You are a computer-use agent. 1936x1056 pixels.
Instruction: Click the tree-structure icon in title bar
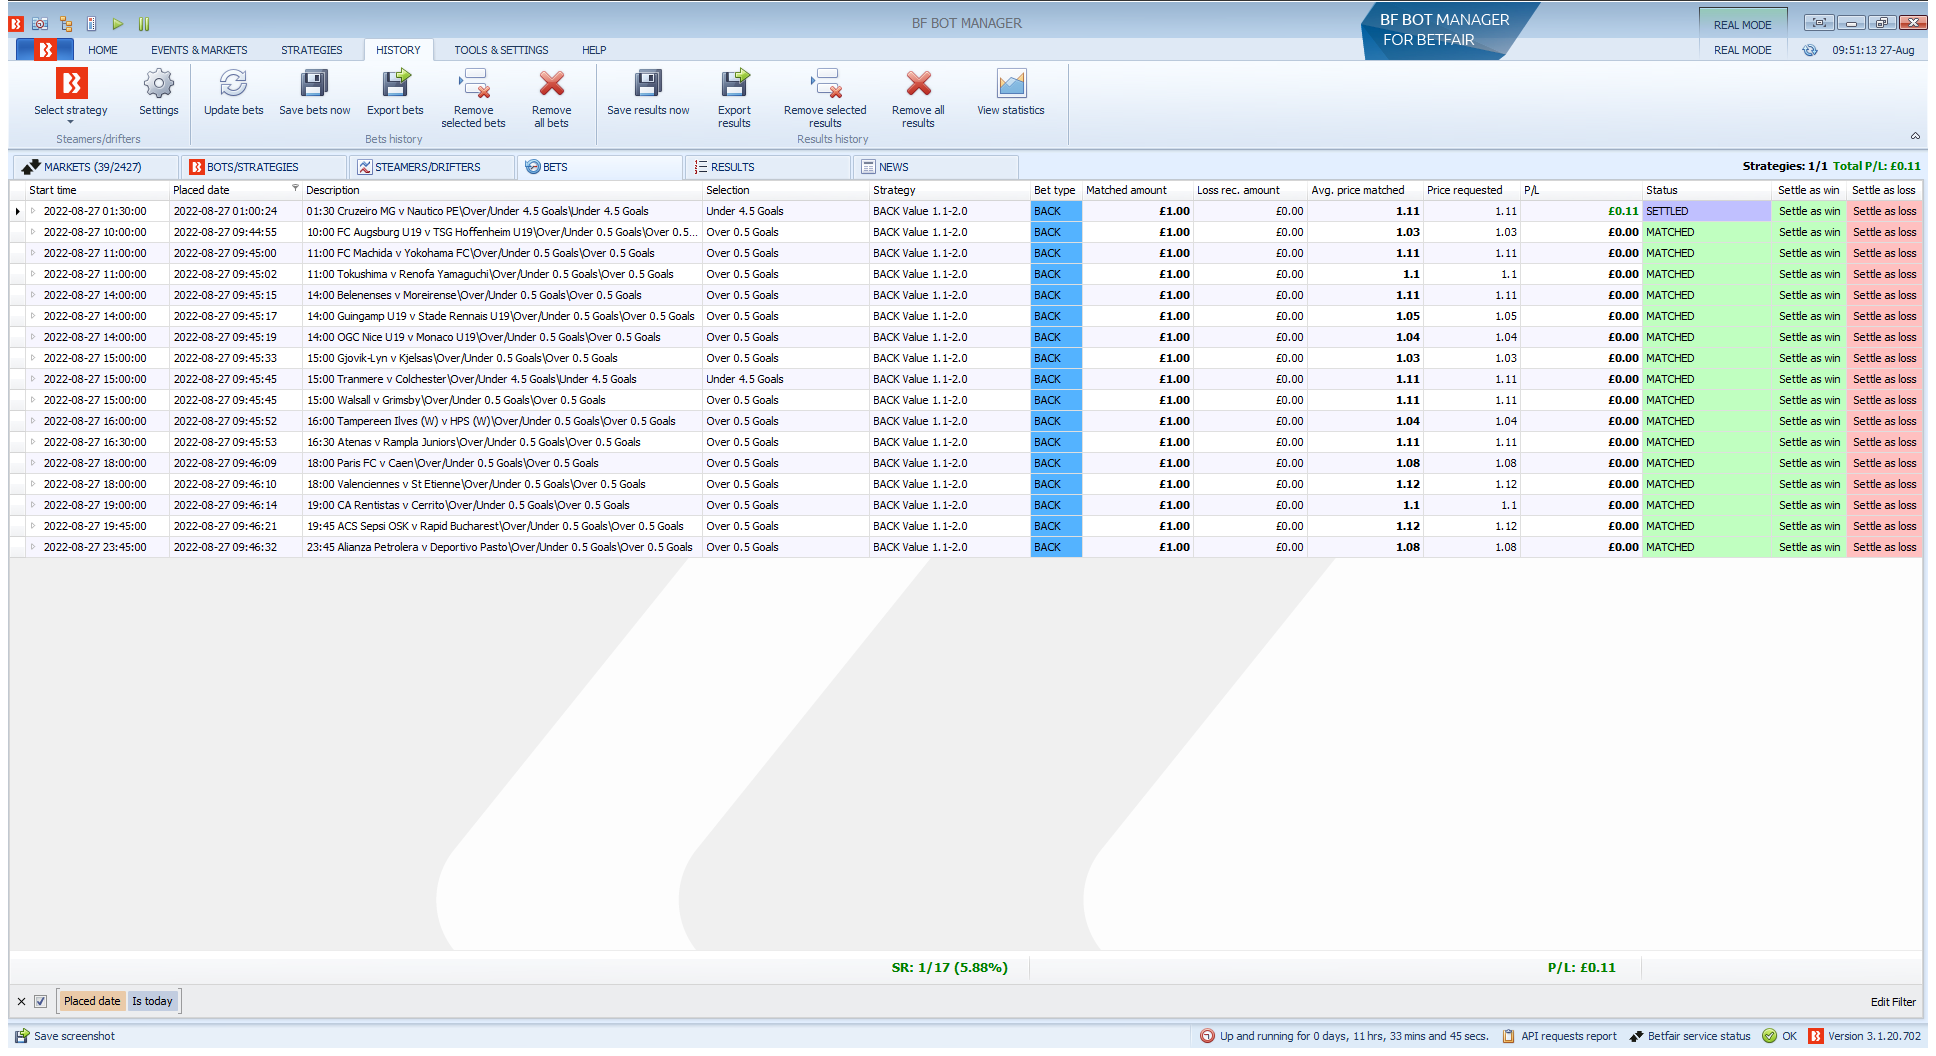coord(66,24)
